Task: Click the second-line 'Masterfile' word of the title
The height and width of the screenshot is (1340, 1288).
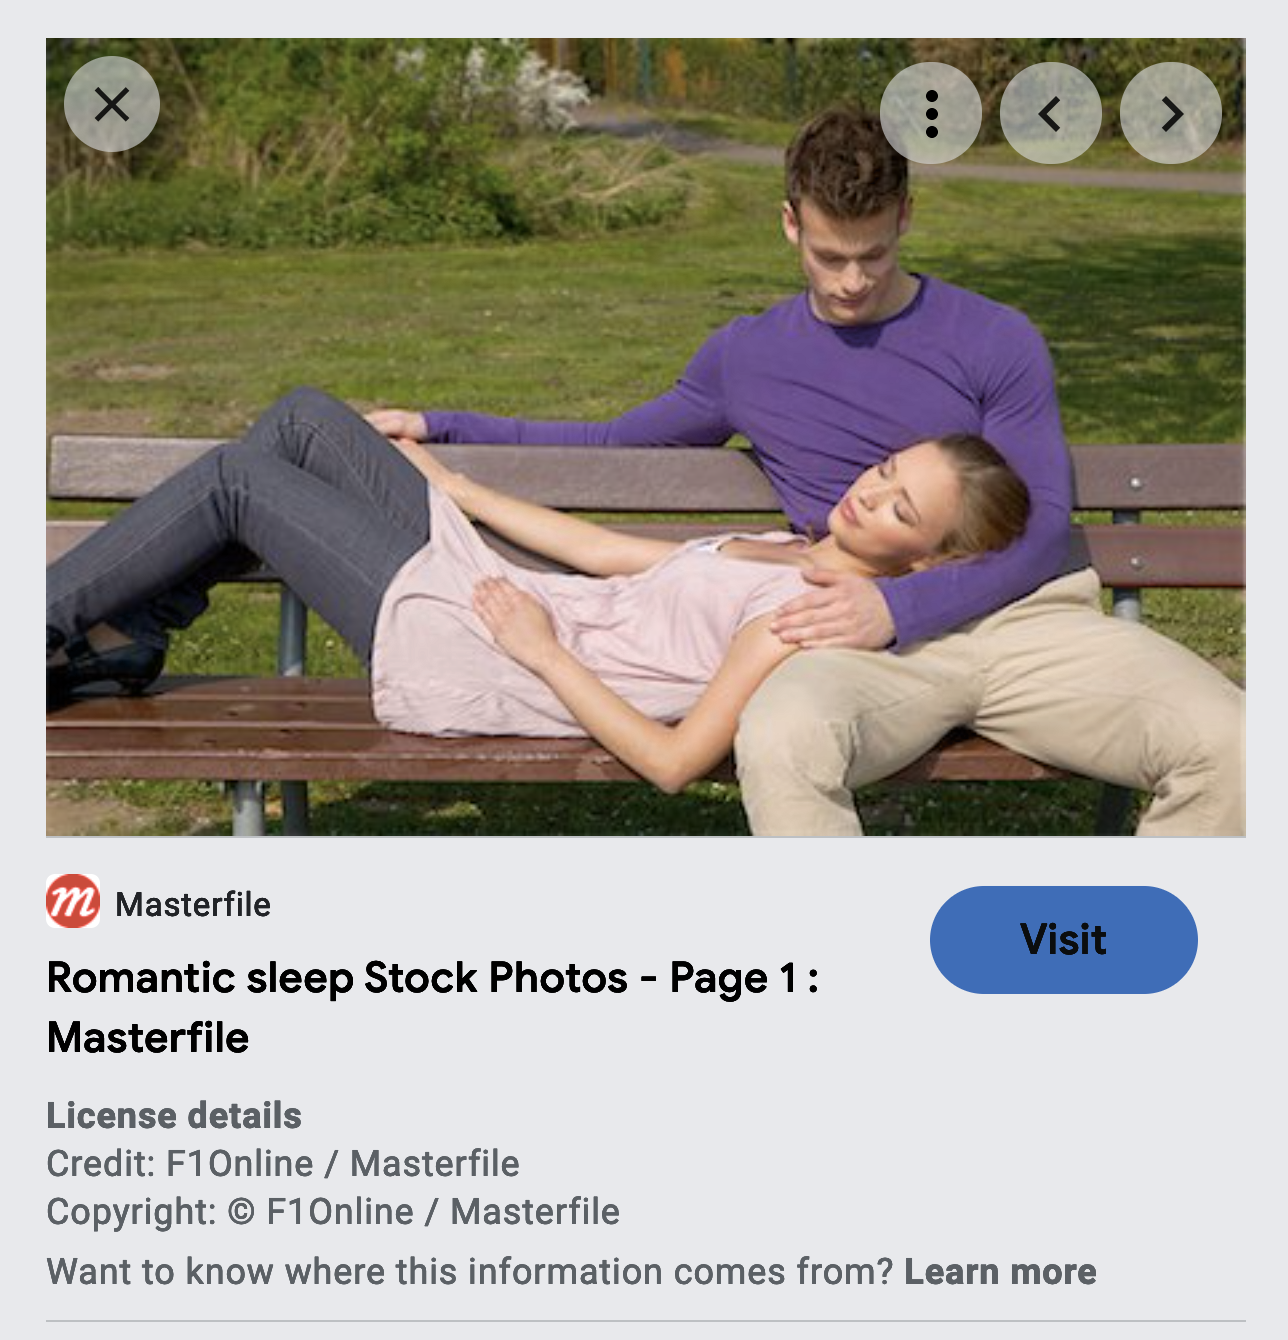Action: pos(148,1037)
